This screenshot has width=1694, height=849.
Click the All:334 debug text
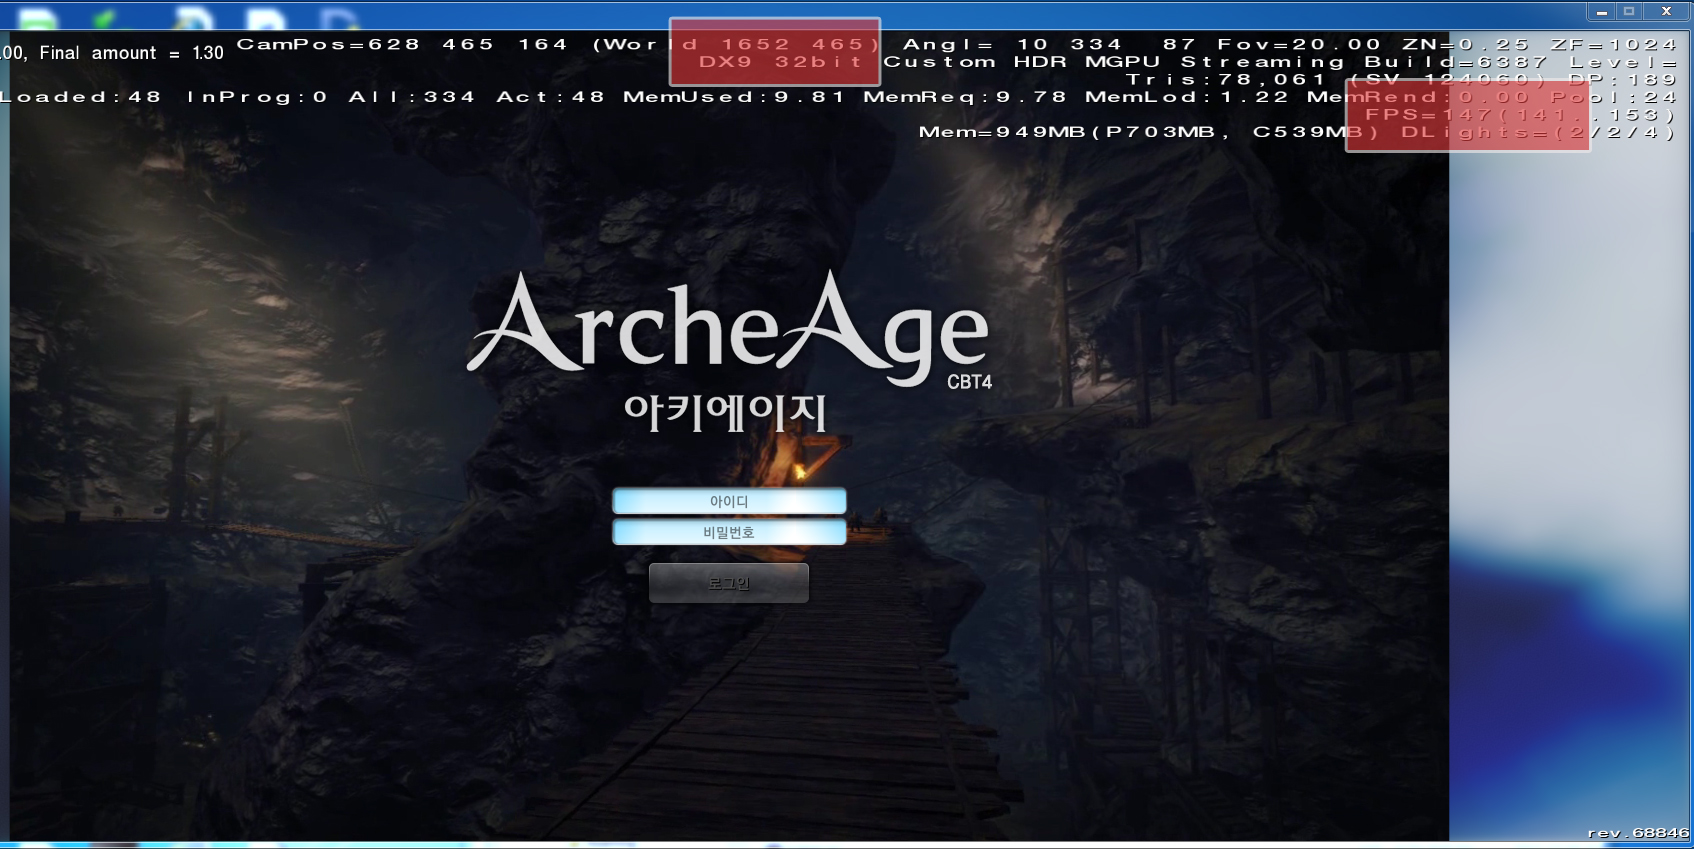pos(412,97)
